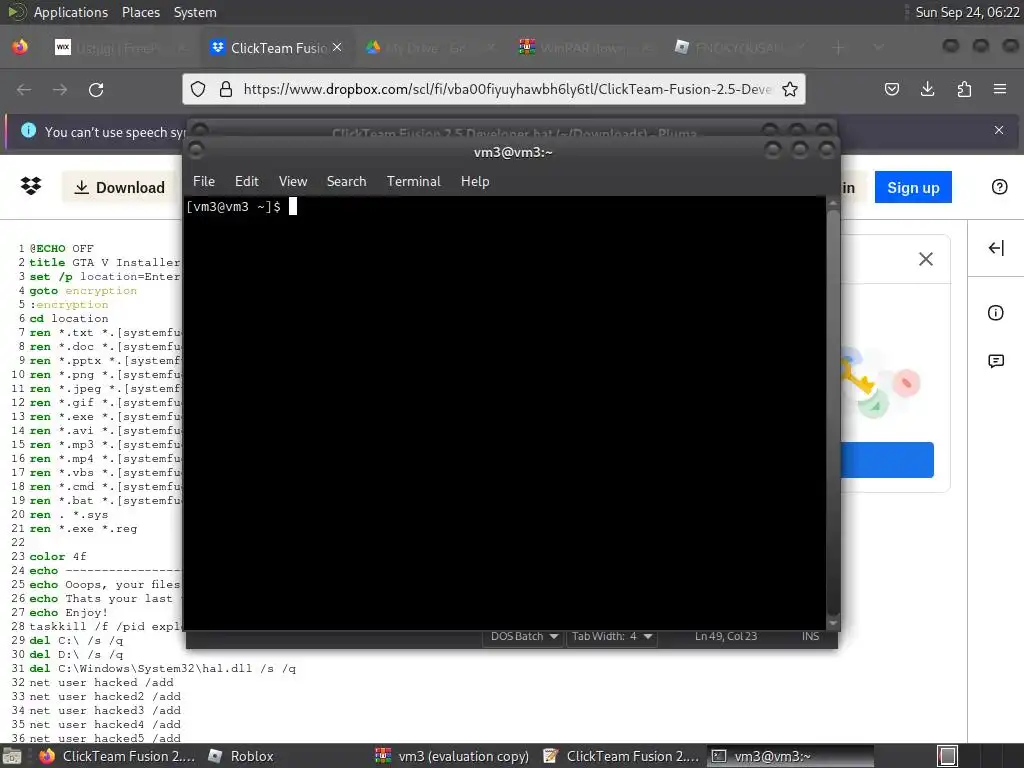
Task: Switch to Pluma ClickTeam Fusion taskbar window
Action: click(x=621, y=756)
